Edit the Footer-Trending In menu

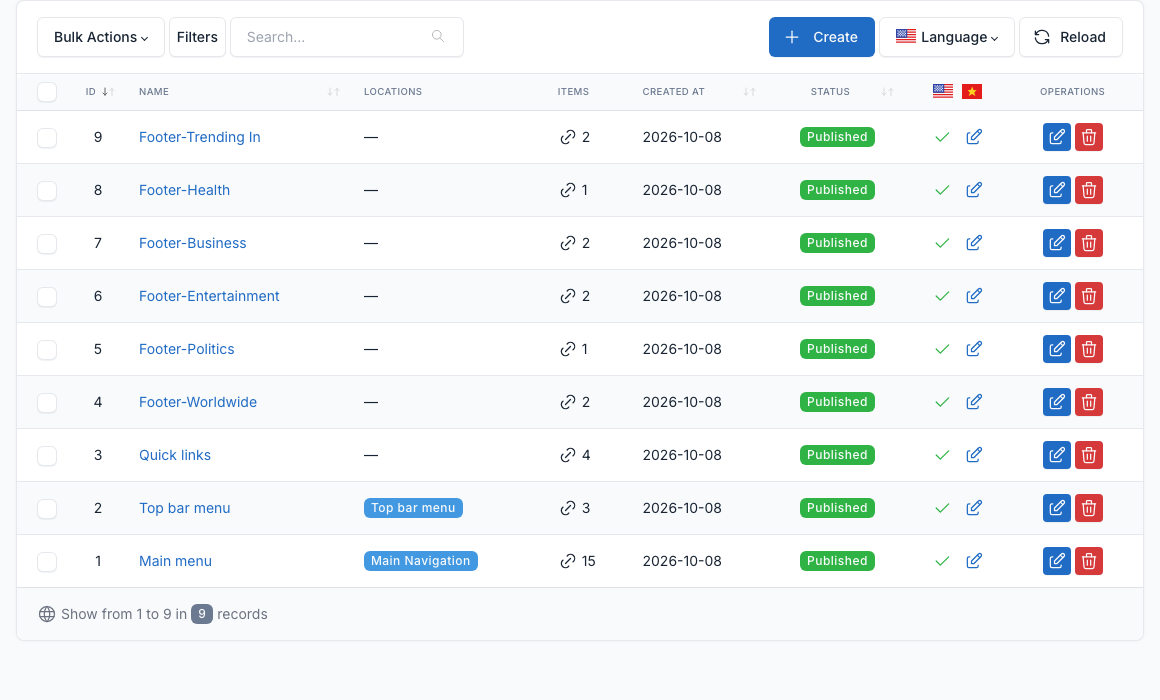pos(1056,137)
